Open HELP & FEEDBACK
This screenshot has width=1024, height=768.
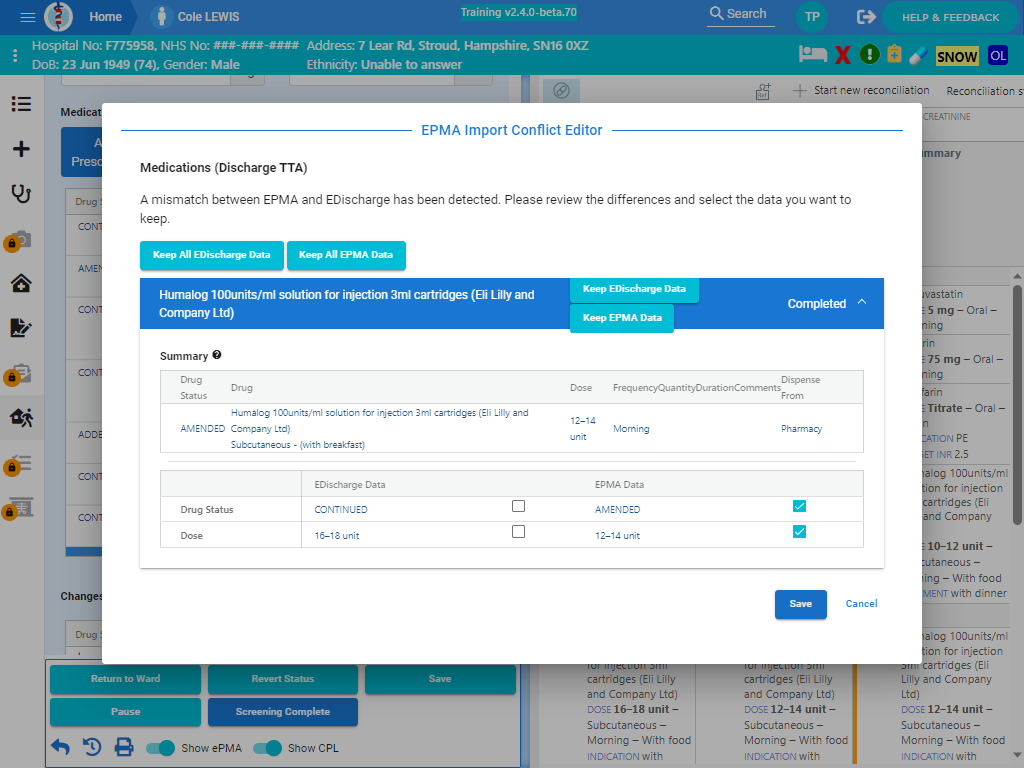tap(950, 18)
